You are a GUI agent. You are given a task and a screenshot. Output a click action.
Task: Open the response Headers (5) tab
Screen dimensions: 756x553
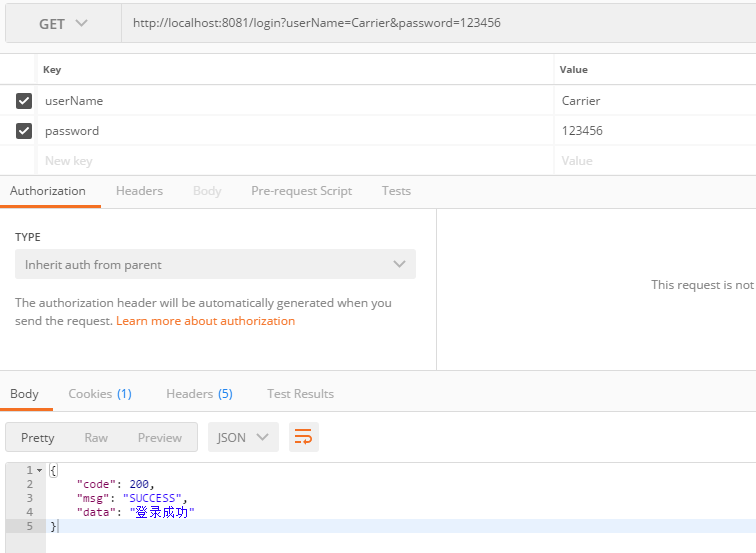(x=199, y=394)
